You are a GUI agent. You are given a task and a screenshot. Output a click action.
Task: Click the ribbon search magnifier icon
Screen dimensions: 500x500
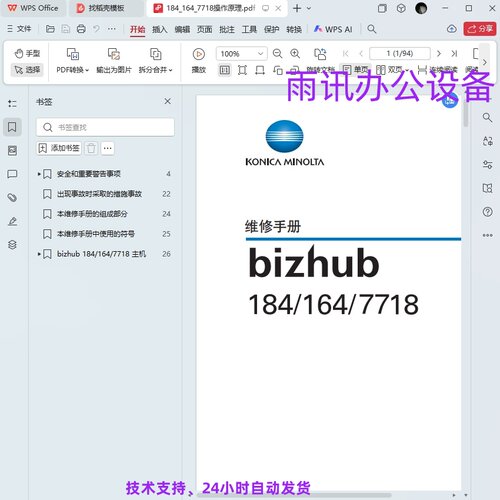[x=372, y=29]
